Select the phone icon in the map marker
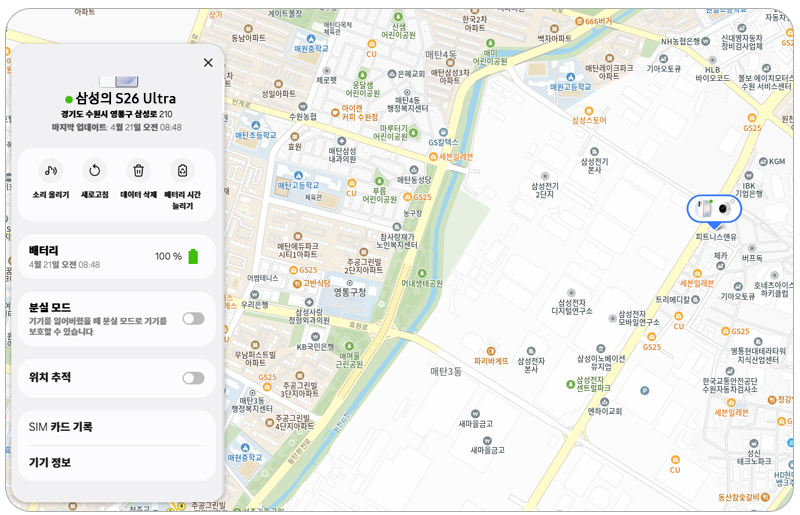This screenshot has height=515, width=800. (x=705, y=208)
